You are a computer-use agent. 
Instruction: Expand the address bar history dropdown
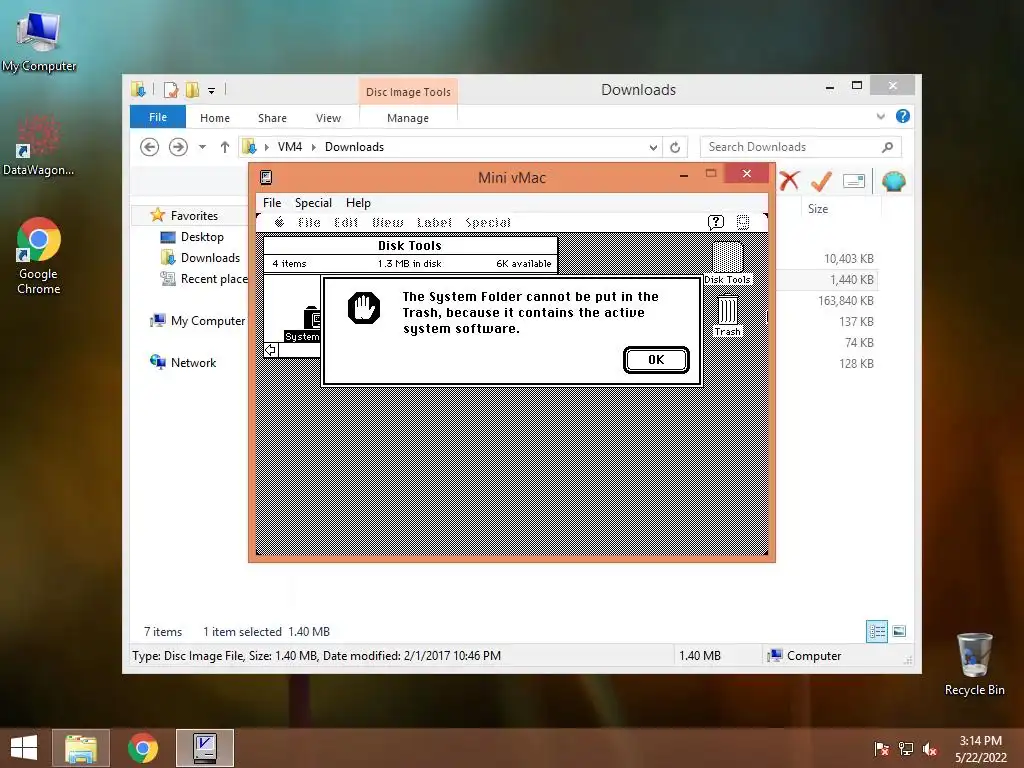653,148
